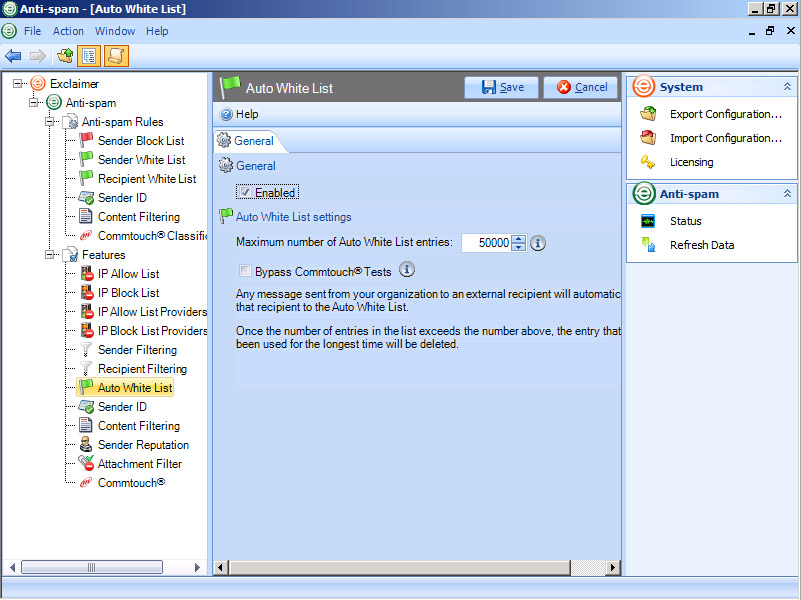Click the IP Allow List icon
801x600 pixels.
86,274
